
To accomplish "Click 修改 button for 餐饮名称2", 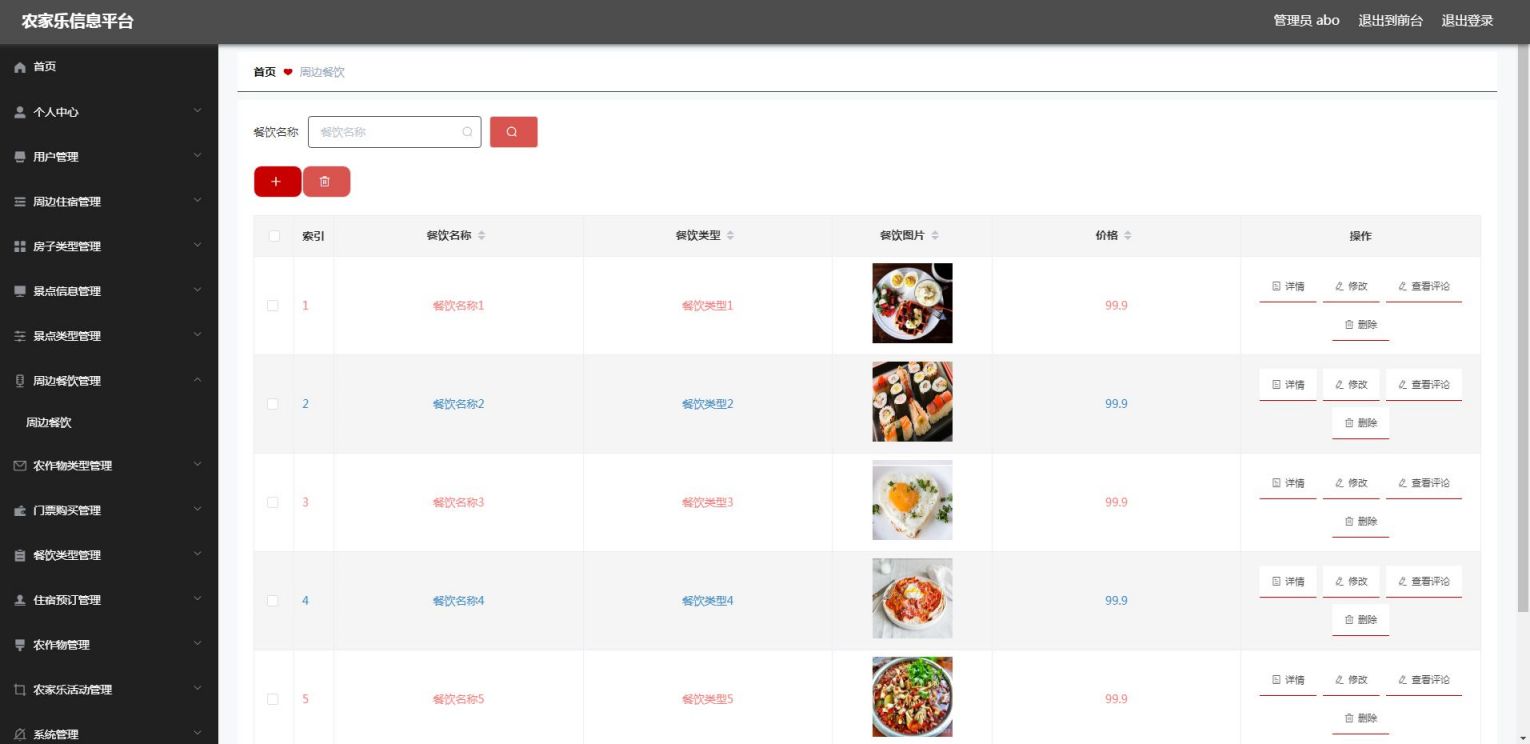I will click(x=1351, y=385).
